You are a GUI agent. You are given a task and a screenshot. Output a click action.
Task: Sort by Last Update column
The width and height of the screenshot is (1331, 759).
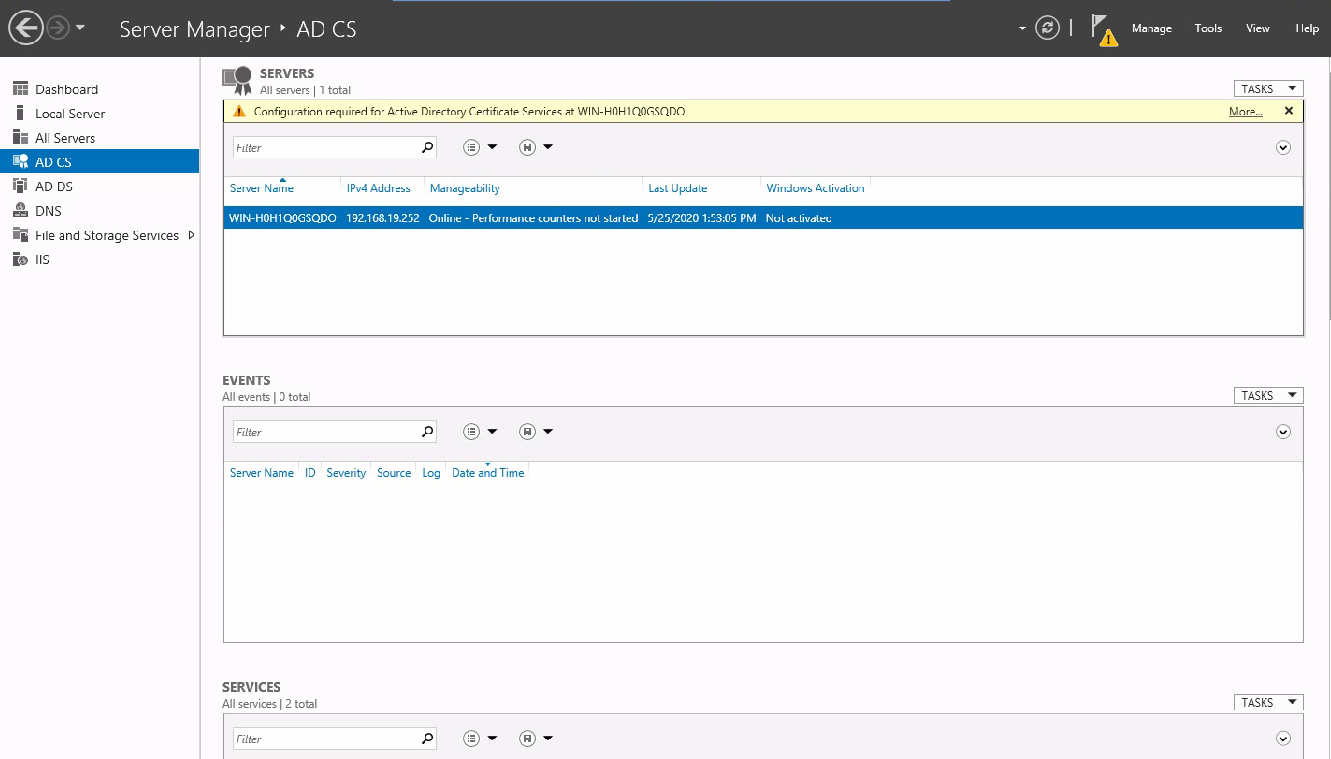[678, 188]
